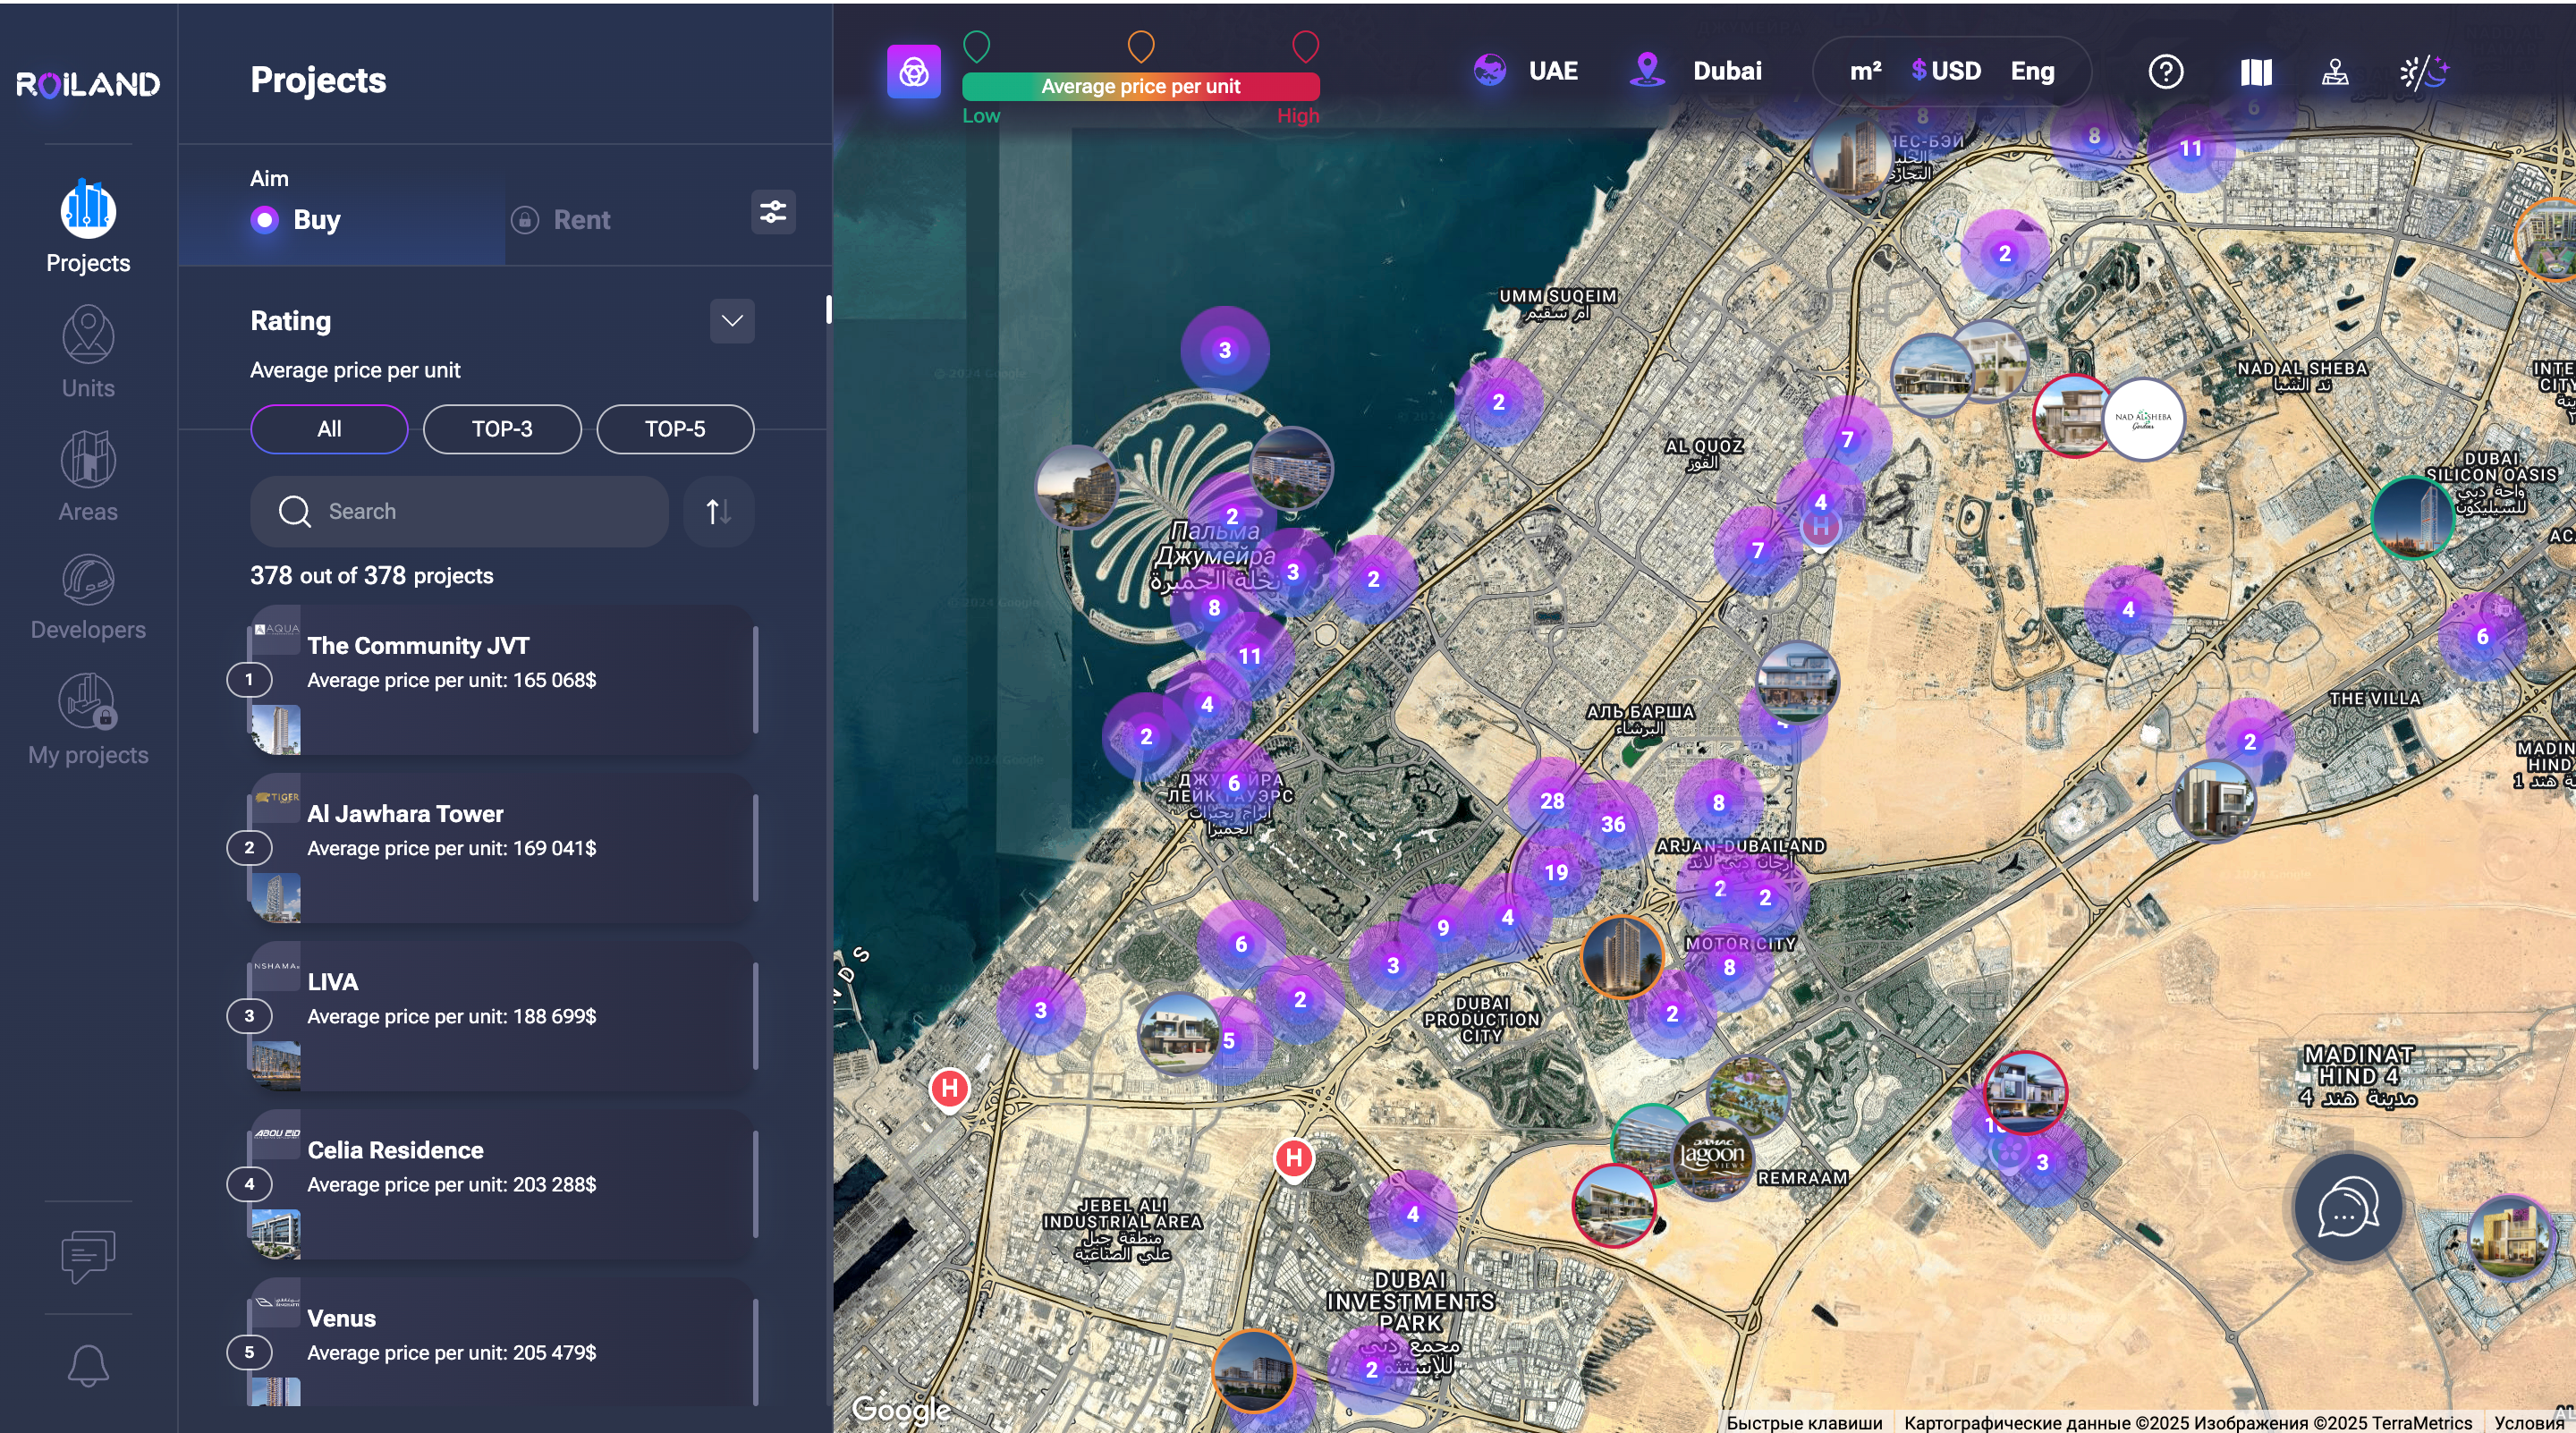Open Al Jawhara Tower project card
The width and height of the screenshot is (2576, 1433).
point(501,848)
